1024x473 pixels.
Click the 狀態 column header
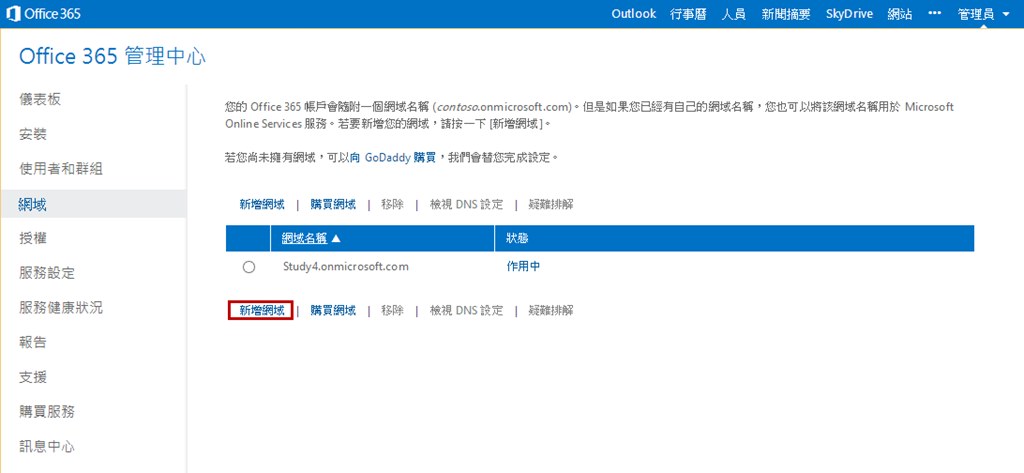tap(517, 238)
